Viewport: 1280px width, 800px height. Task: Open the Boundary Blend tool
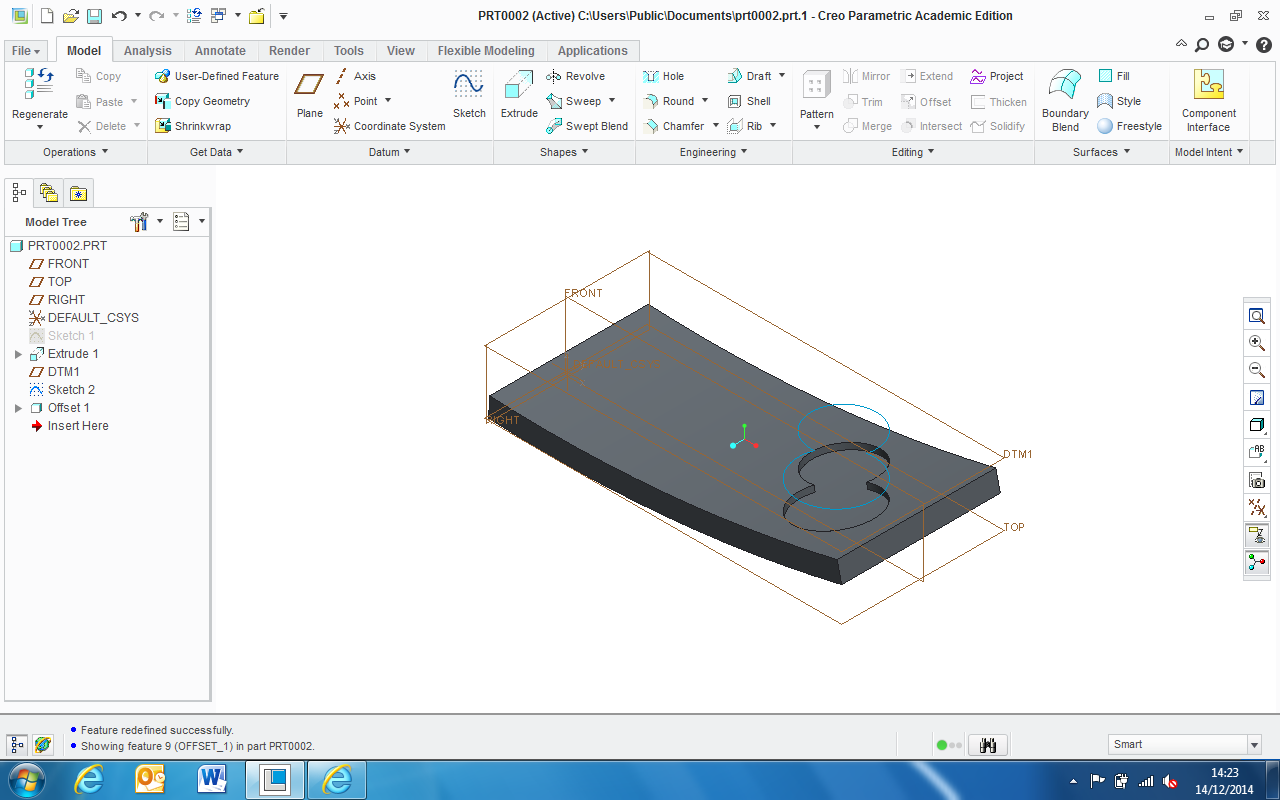1065,100
